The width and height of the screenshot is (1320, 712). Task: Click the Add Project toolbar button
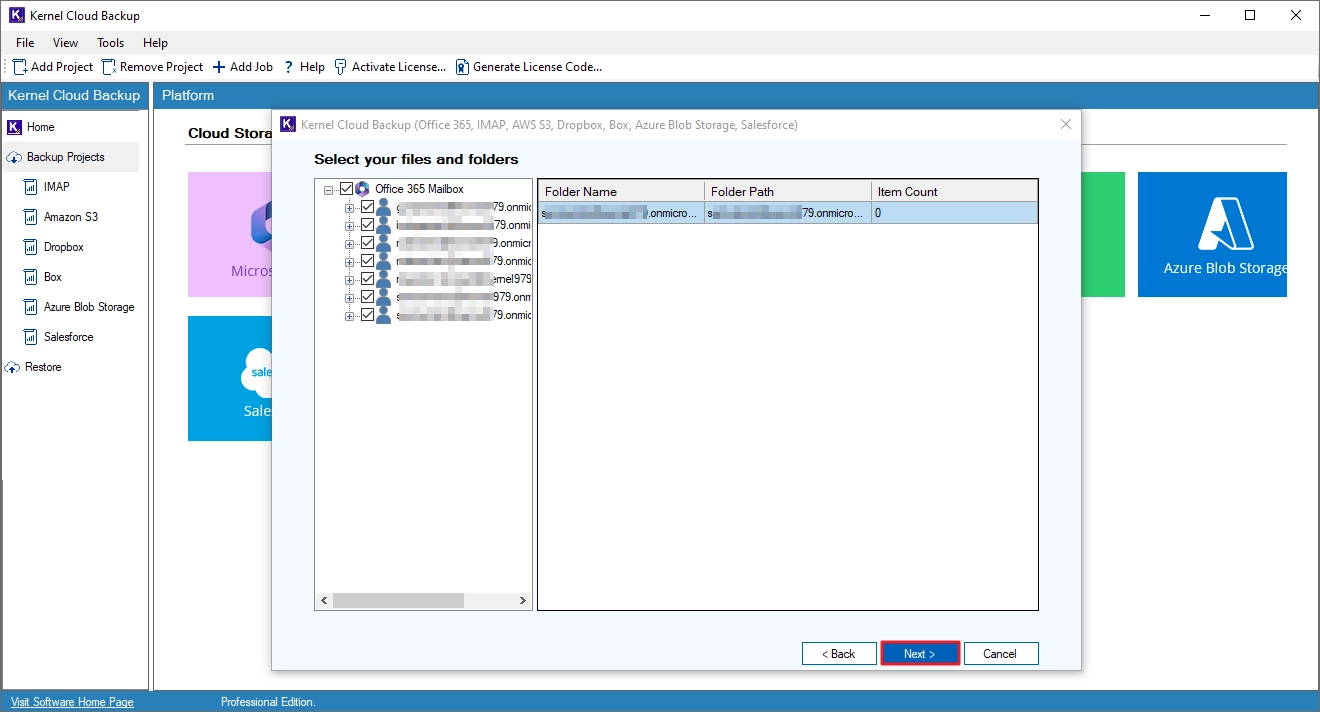coord(53,67)
